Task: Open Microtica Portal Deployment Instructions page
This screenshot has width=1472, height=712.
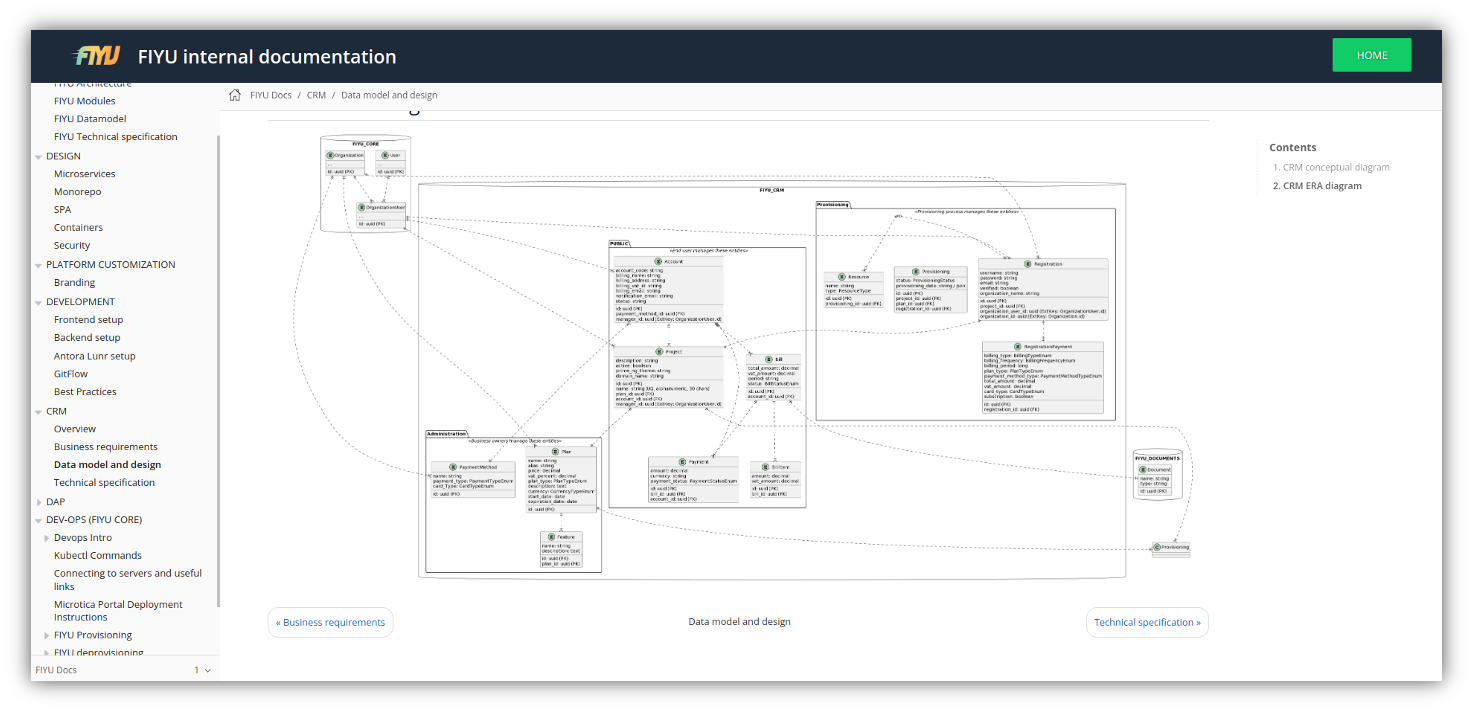Action: (118, 611)
